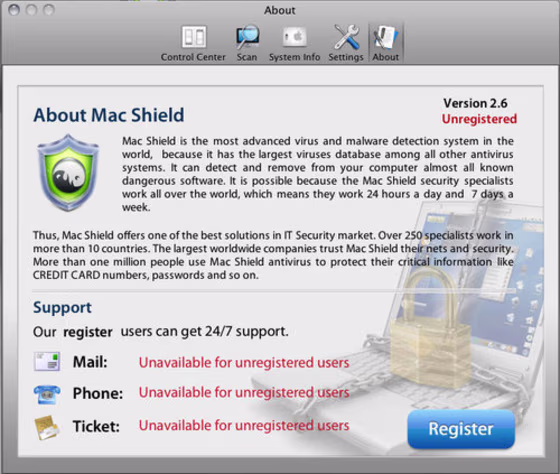This screenshot has height=474, width=560.
Task: Click the About Mac Shield heading
Action: pos(109,115)
